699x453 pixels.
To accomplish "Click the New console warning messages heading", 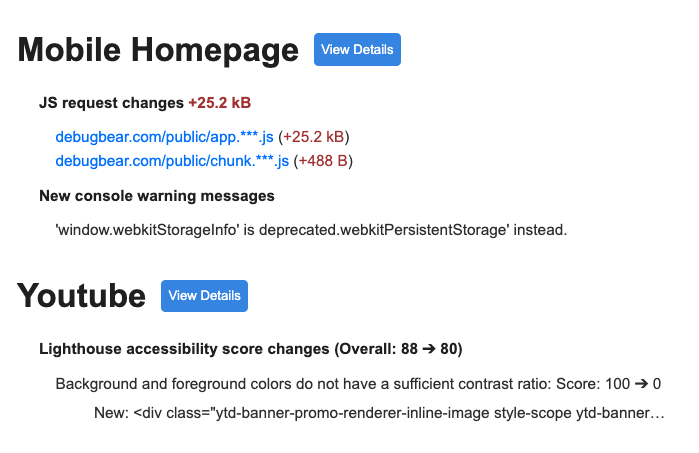I will [157, 196].
